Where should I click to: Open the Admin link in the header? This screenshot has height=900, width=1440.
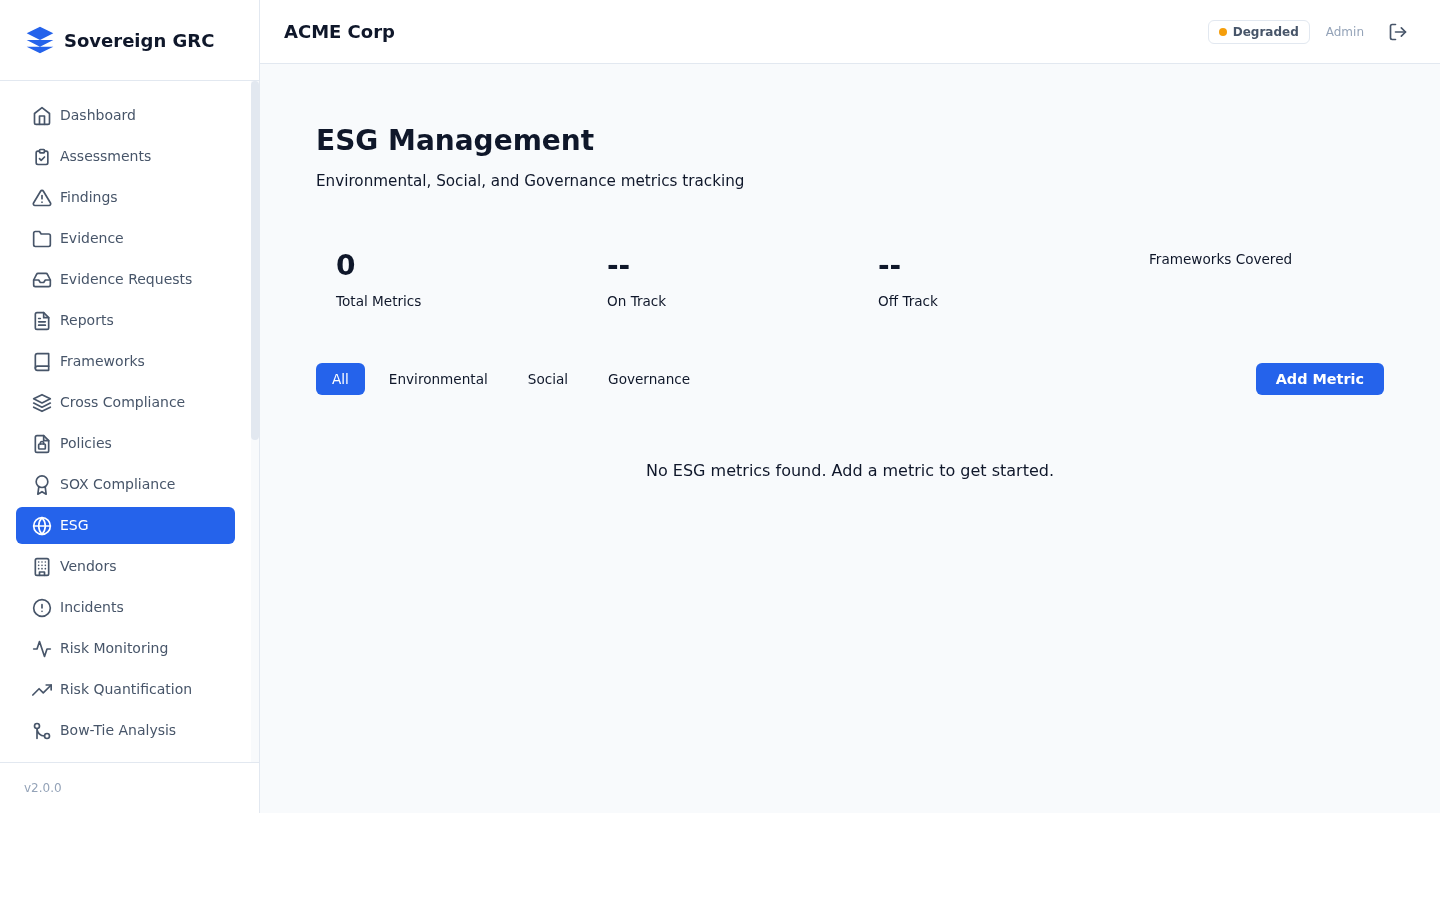(1344, 31)
